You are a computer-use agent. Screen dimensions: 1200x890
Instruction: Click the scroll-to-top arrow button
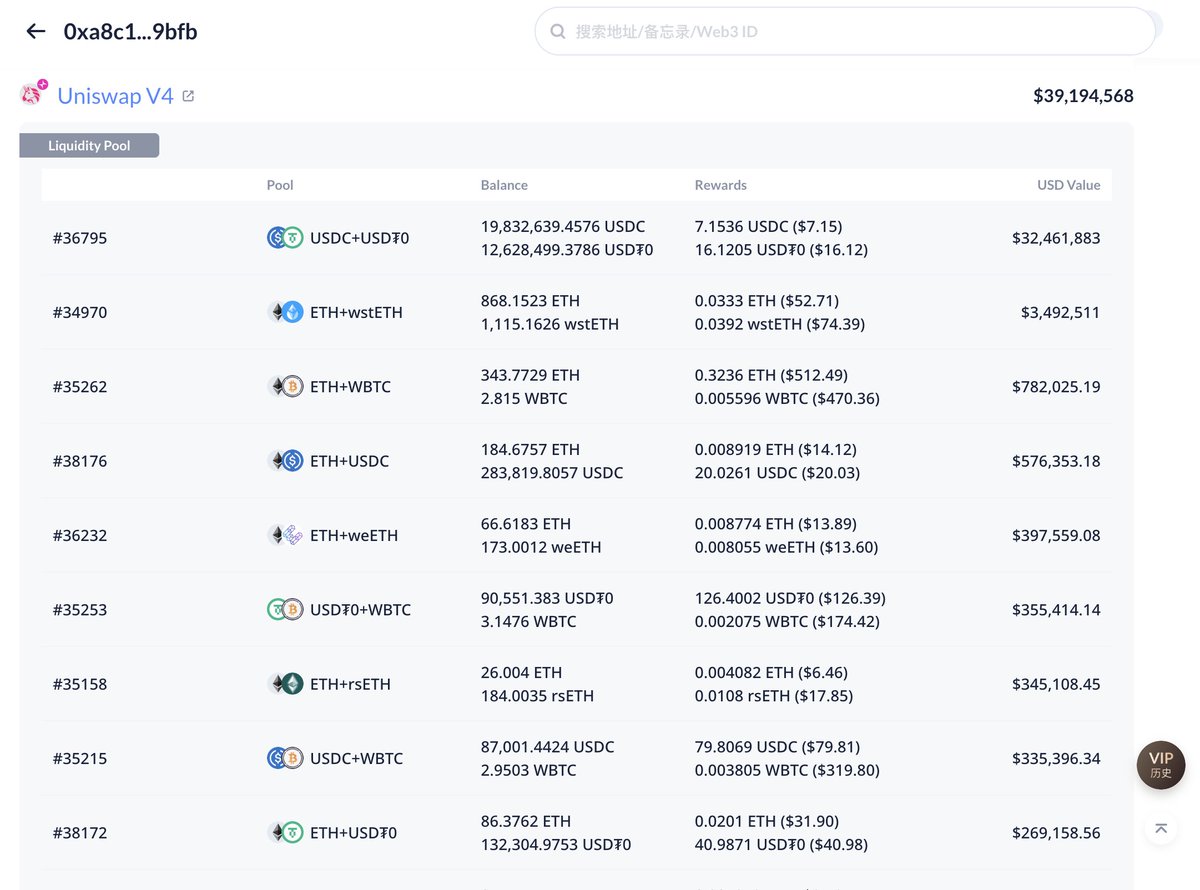coord(1160,828)
